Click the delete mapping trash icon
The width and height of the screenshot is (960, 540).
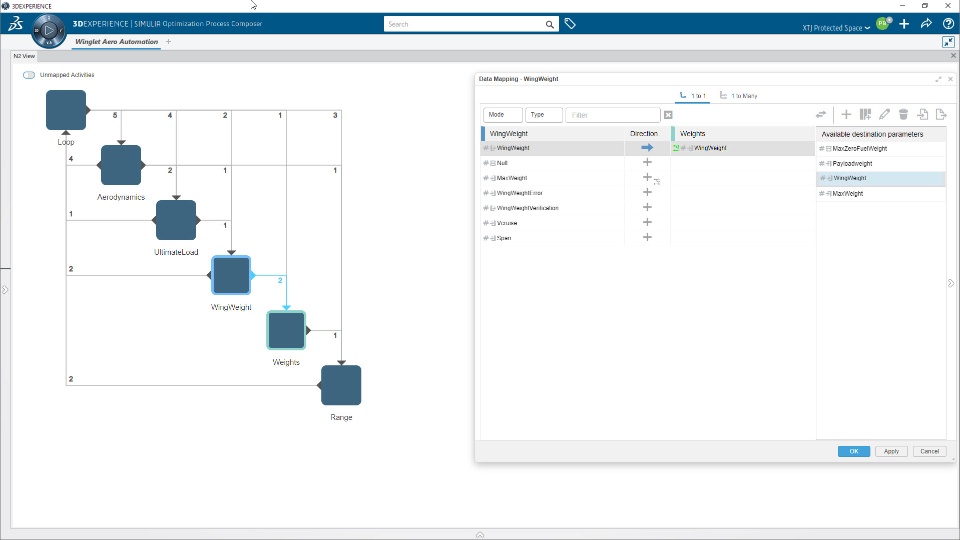tap(903, 114)
